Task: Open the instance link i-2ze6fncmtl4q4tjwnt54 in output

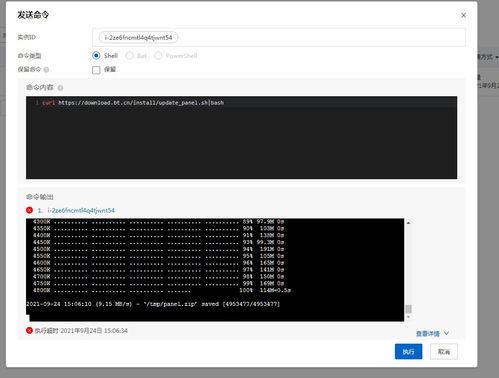Action: (x=81, y=210)
